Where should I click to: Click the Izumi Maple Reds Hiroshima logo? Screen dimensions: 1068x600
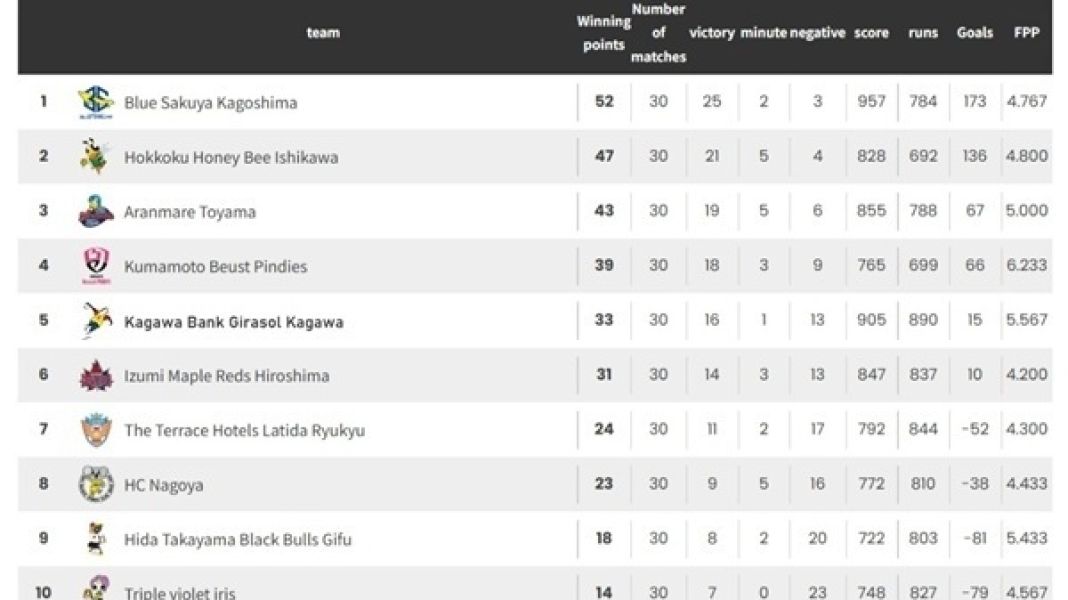96,376
